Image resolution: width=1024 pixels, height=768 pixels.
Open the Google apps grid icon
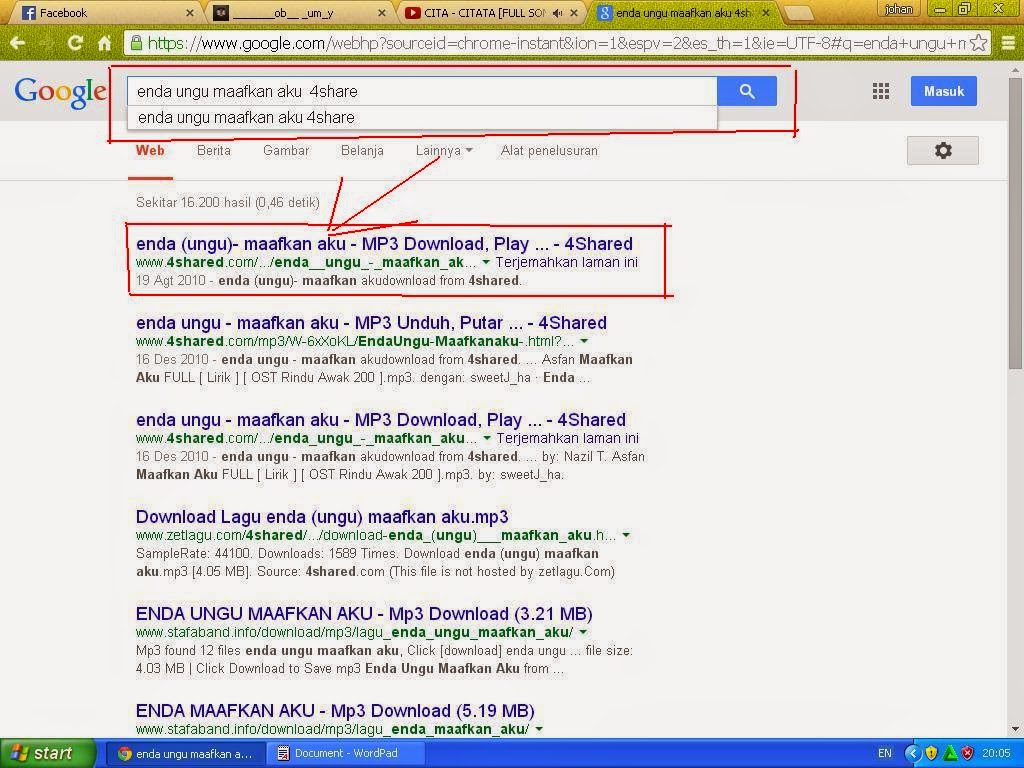click(x=881, y=90)
